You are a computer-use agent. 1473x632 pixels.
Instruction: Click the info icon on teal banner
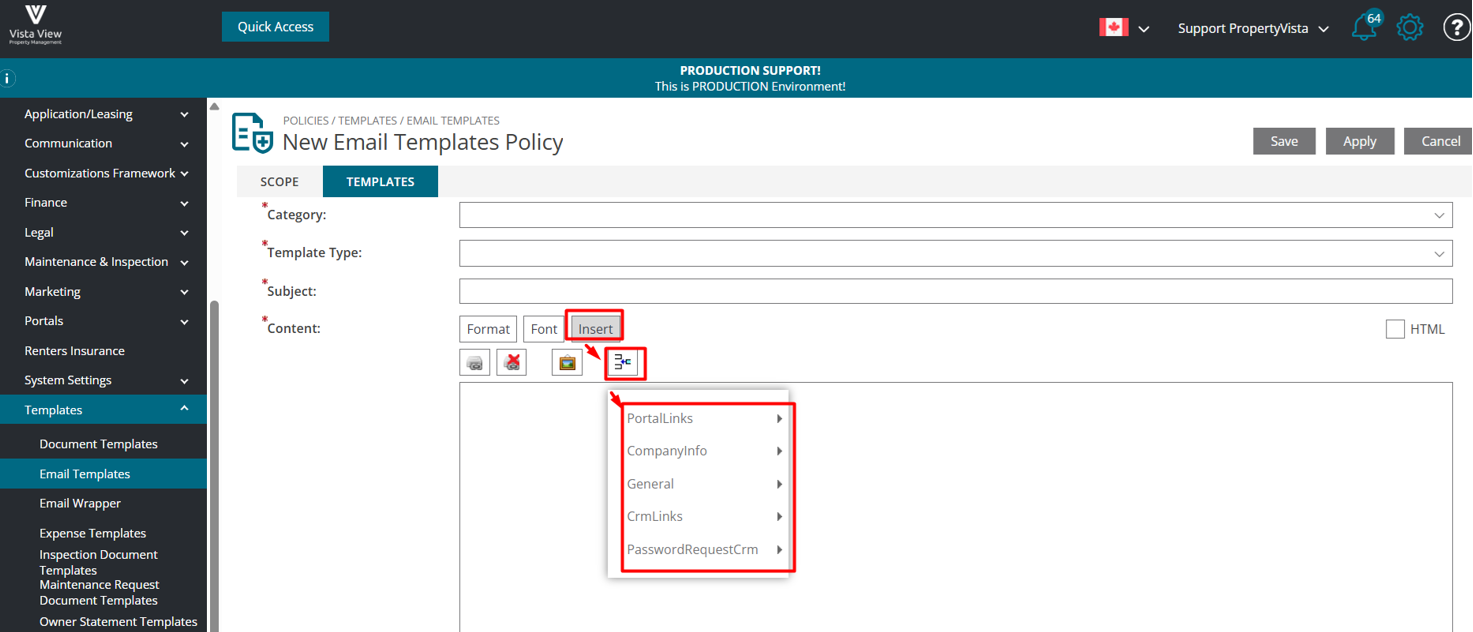pyautogui.click(x=8, y=78)
